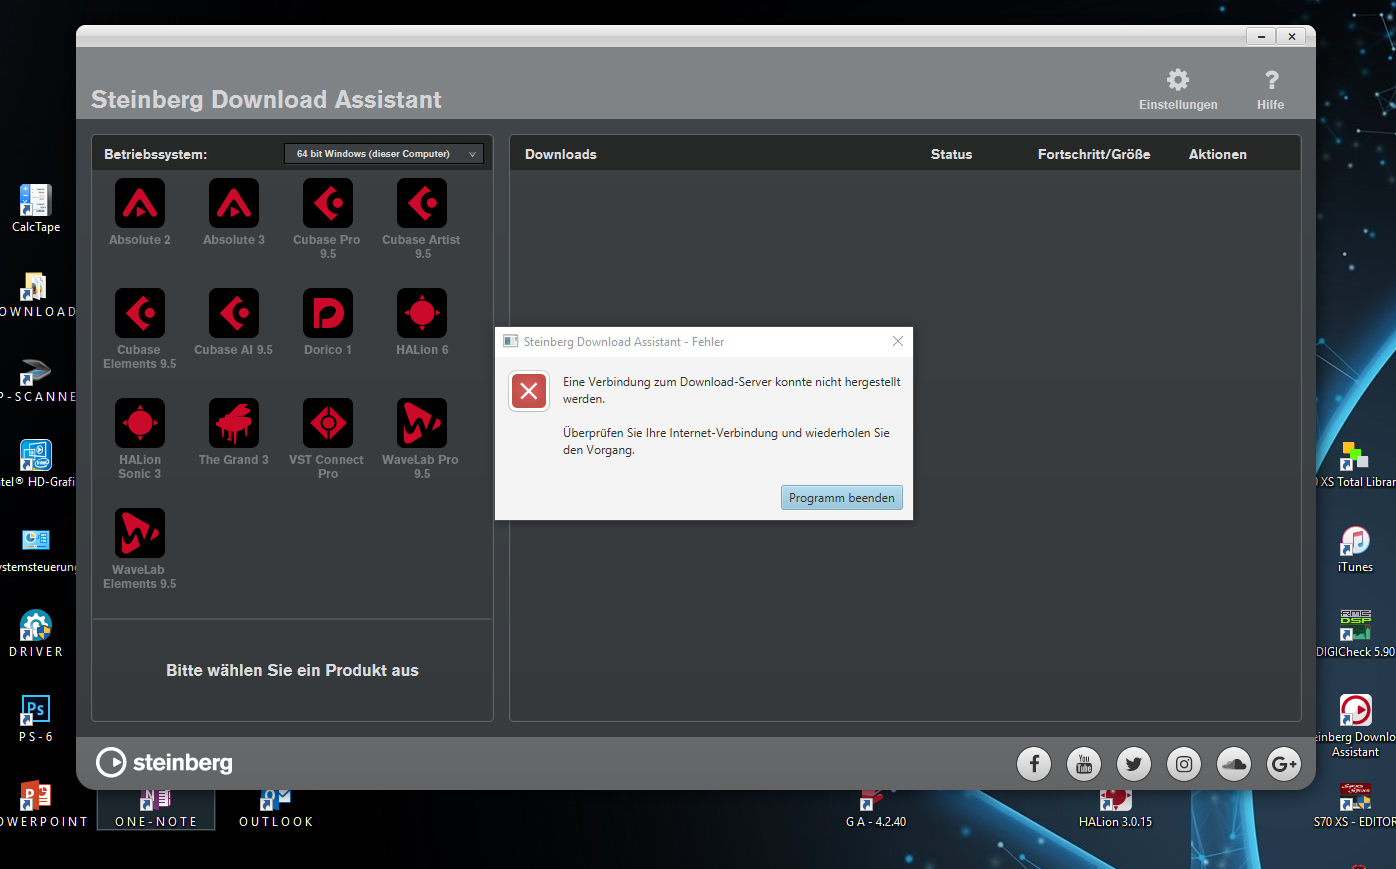Open Steinberg Instagram page icon
The width and height of the screenshot is (1396, 869).
click(1184, 764)
